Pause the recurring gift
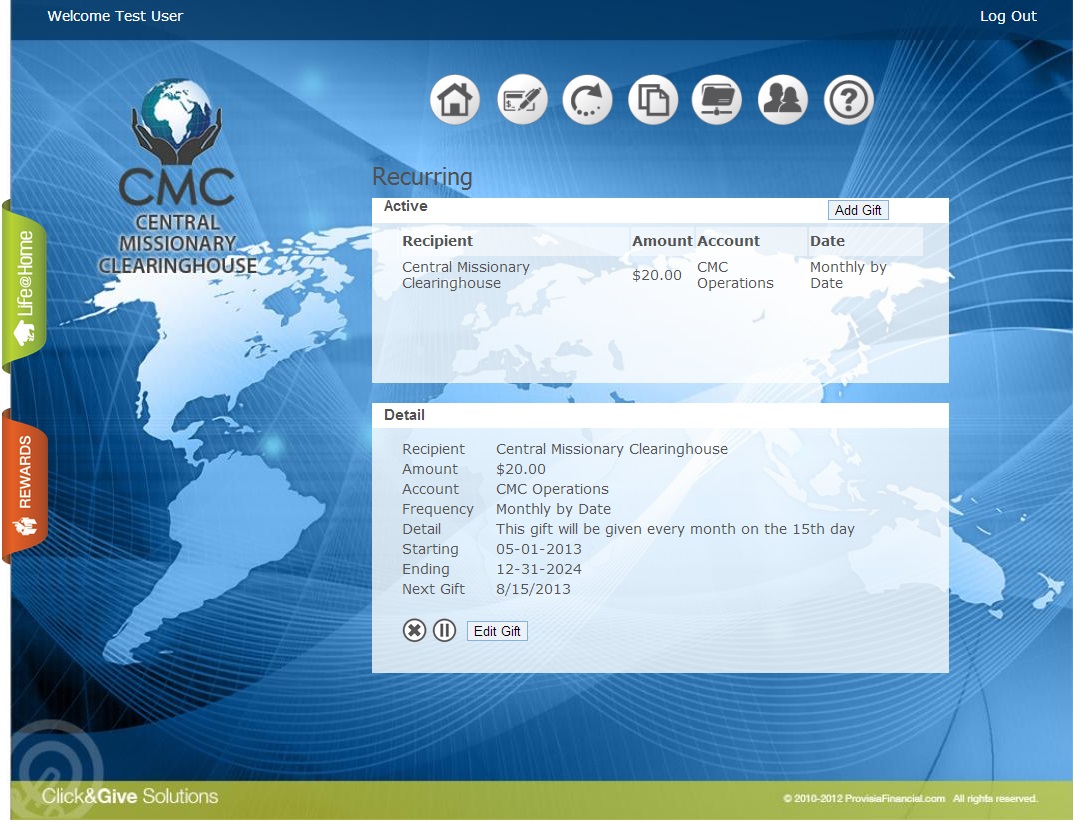The image size is (1073, 822). coord(444,630)
